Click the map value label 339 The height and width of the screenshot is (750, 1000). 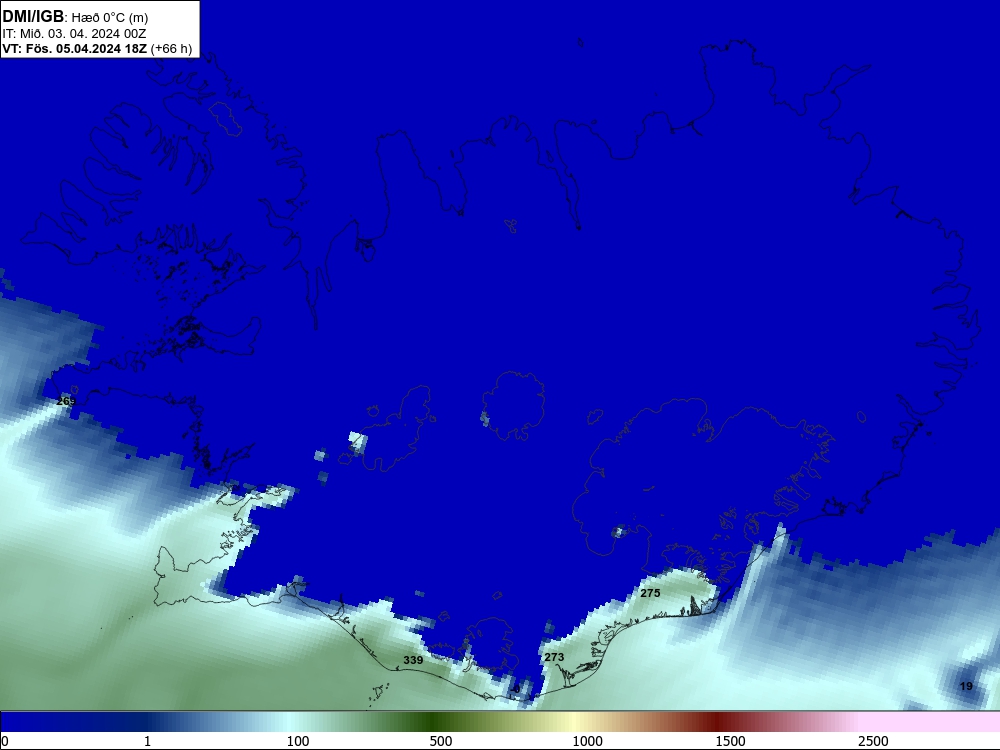tap(413, 660)
